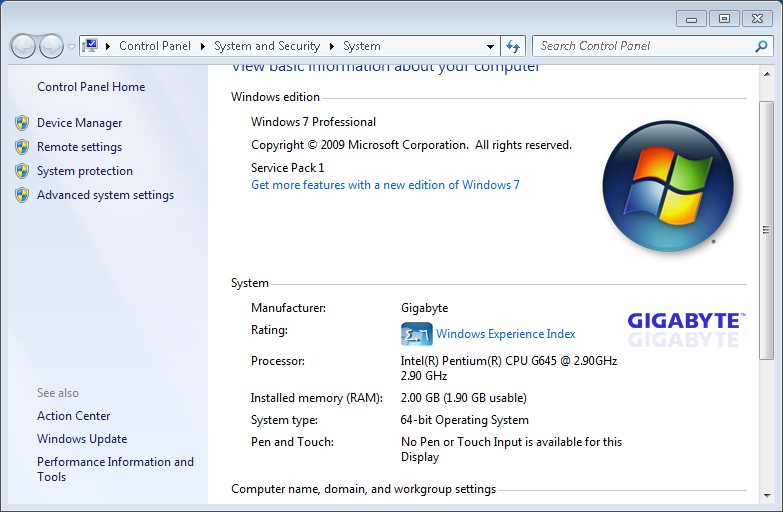Click the Windows logo orb image
783x512 pixels.
[668, 186]
